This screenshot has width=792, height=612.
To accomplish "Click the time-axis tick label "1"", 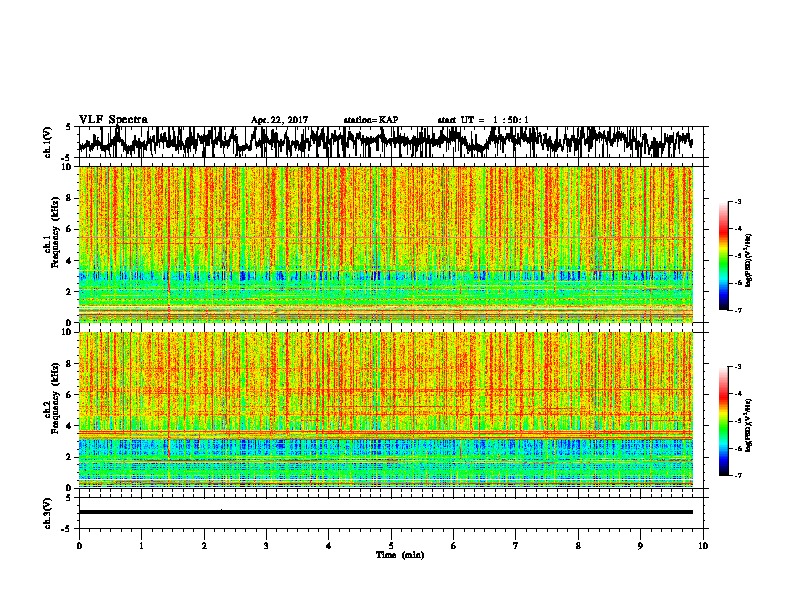I will point(141,546).
